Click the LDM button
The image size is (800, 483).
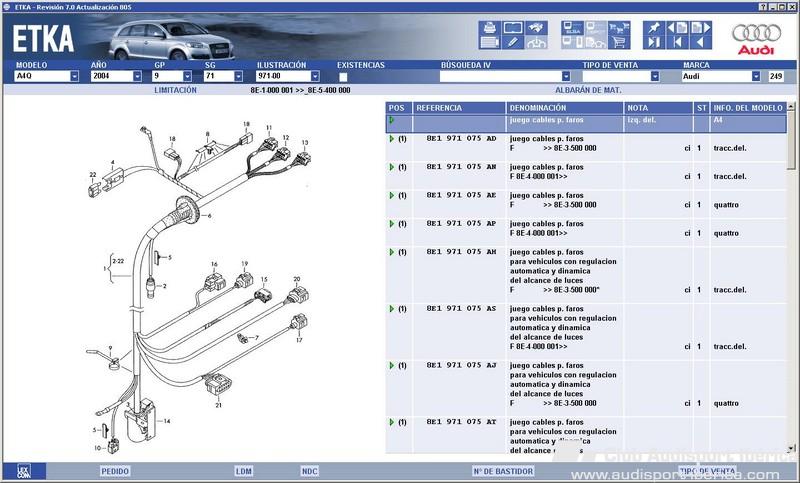(x=243, y=471)
